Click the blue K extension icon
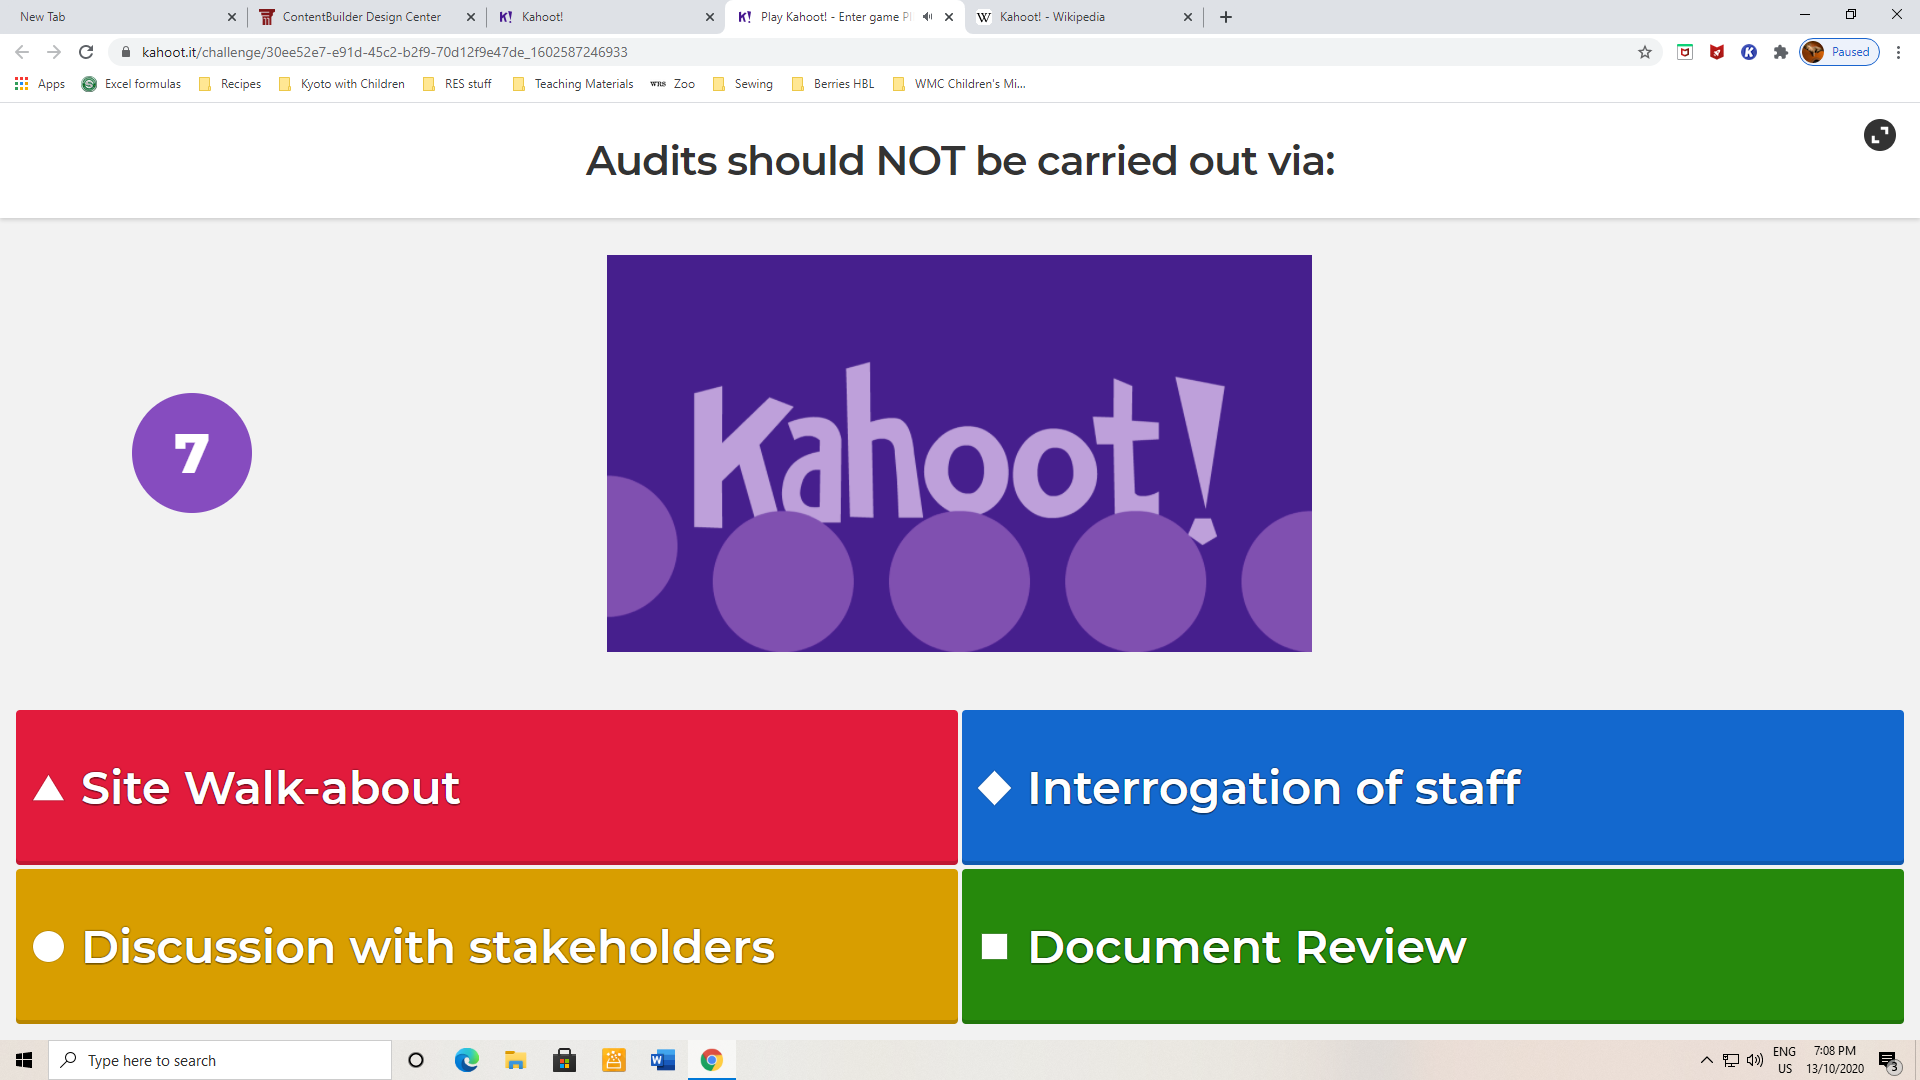 coord(1749,52)
